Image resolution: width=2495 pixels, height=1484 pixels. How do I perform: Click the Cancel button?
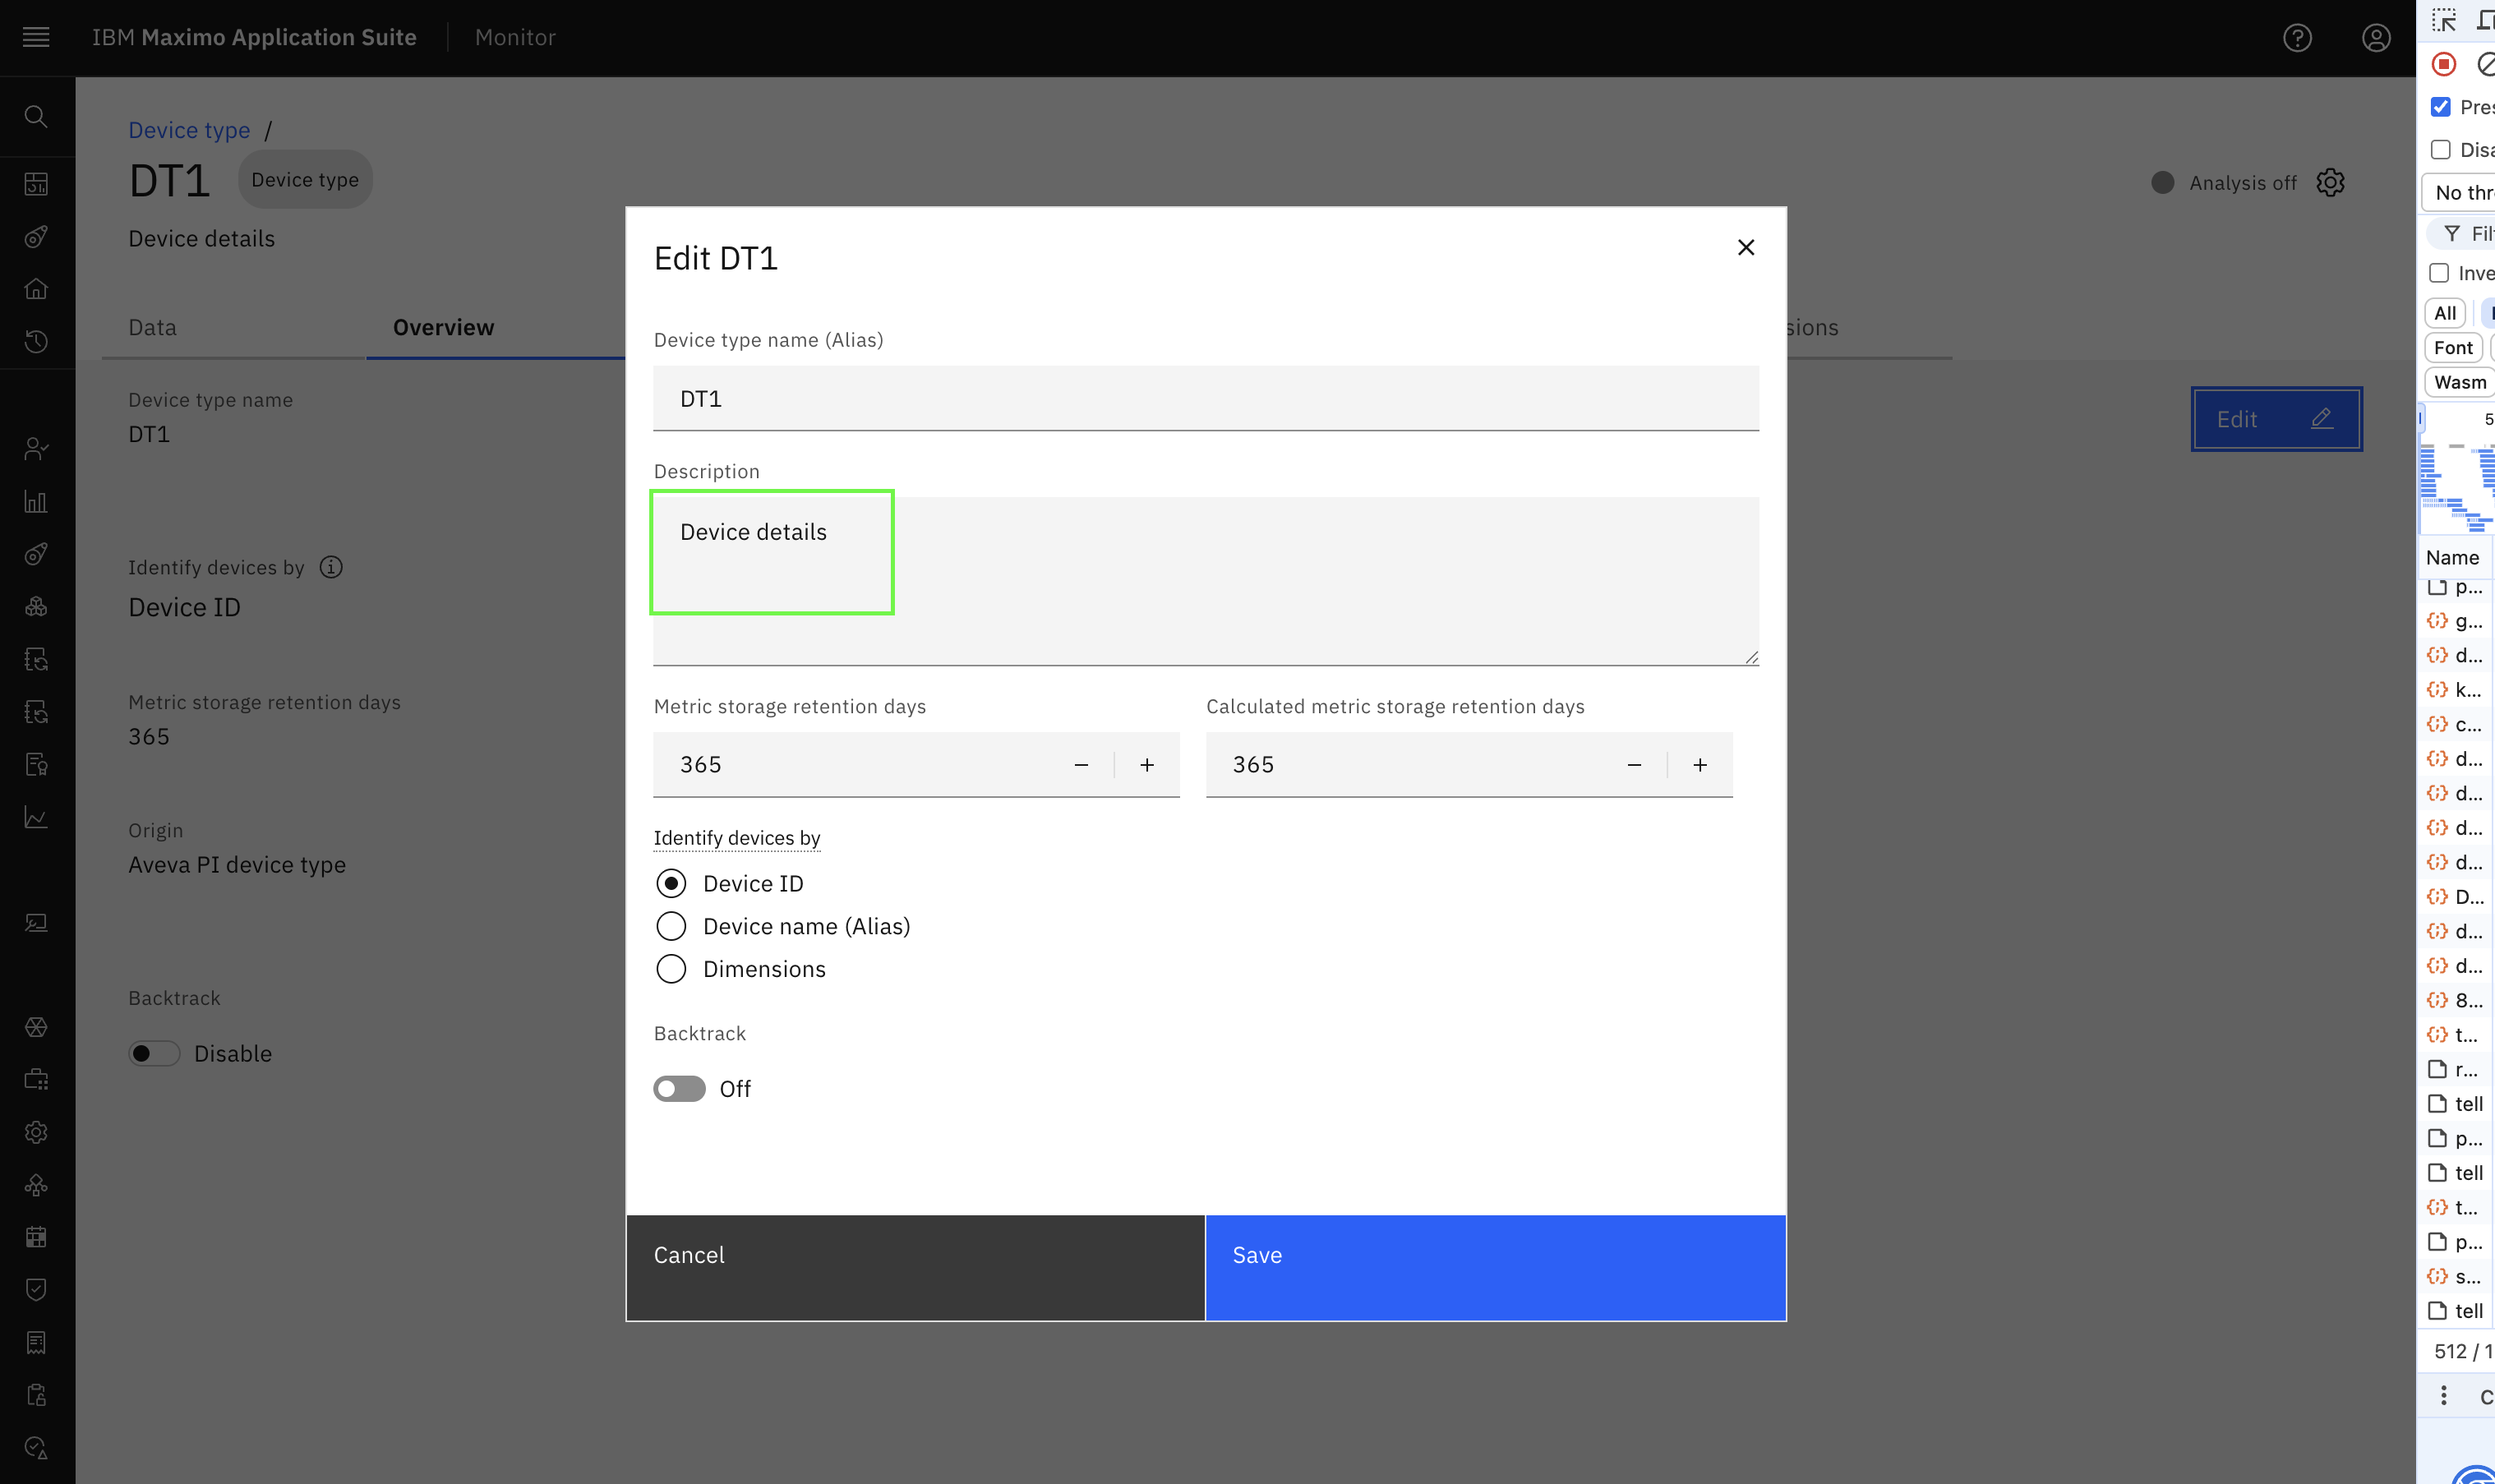(x=915, y=1268)
